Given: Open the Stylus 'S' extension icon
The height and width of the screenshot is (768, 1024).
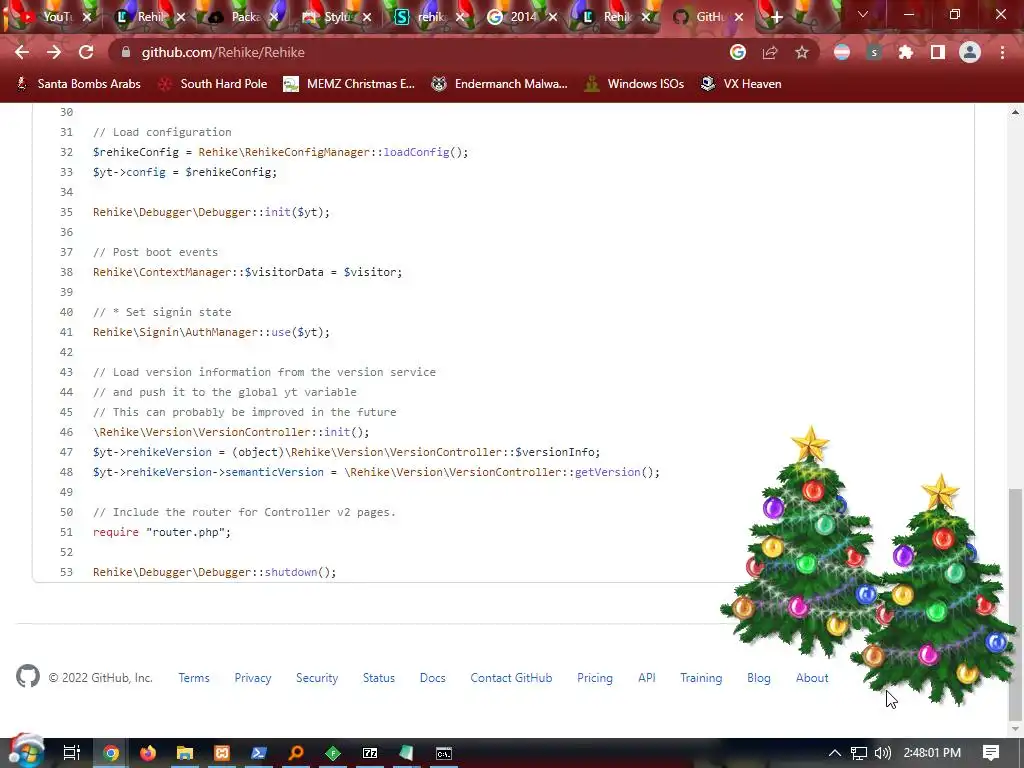Looking at the screenshot, I should tap(874, 52).
